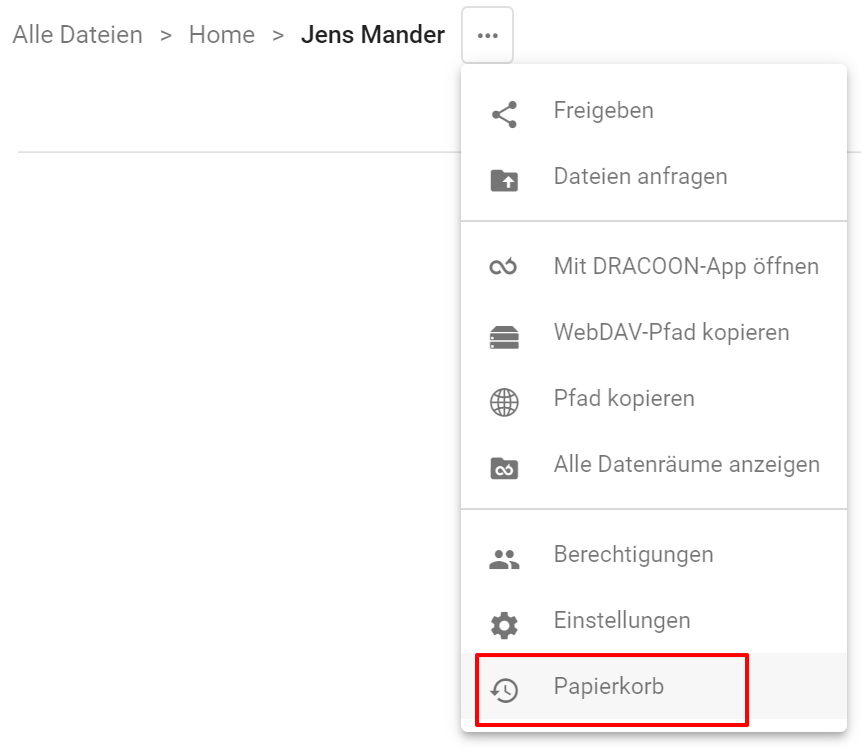Choose WebDAV-Pfad kopieren
Viewport: 861px width, 750px height.
point(653,332)
